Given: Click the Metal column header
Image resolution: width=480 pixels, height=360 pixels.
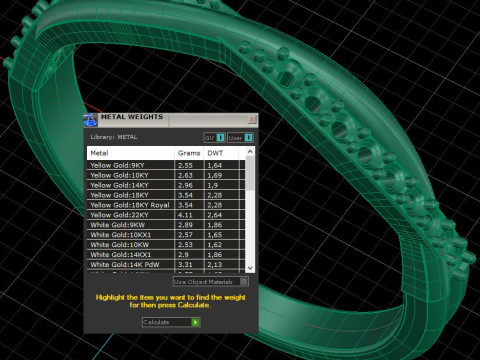Looking at the screenshot, I should 131,153.
